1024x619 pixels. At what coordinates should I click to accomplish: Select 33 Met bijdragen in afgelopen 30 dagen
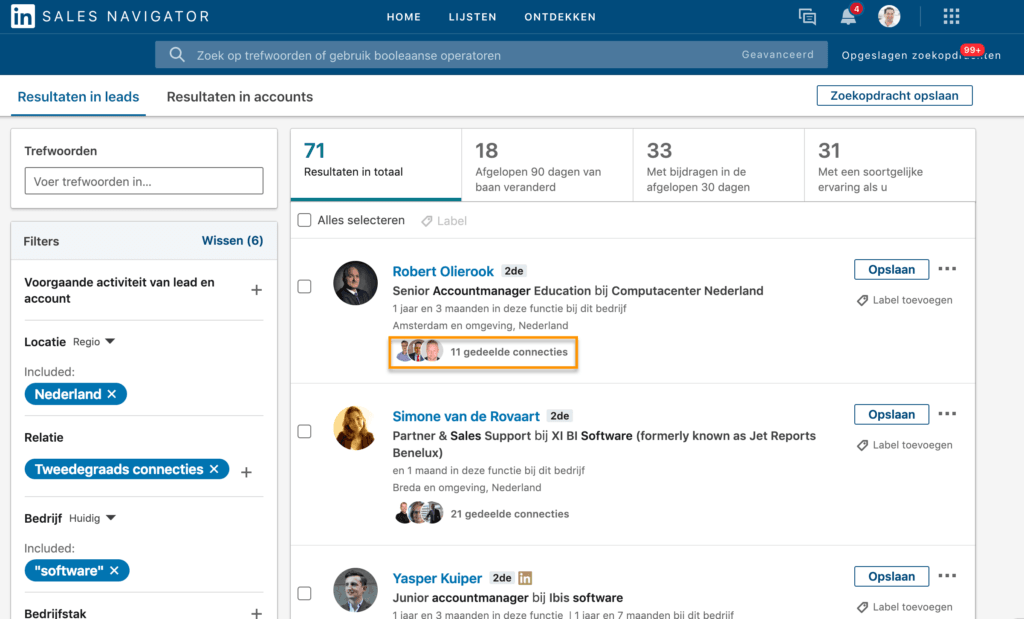point(718,165)
